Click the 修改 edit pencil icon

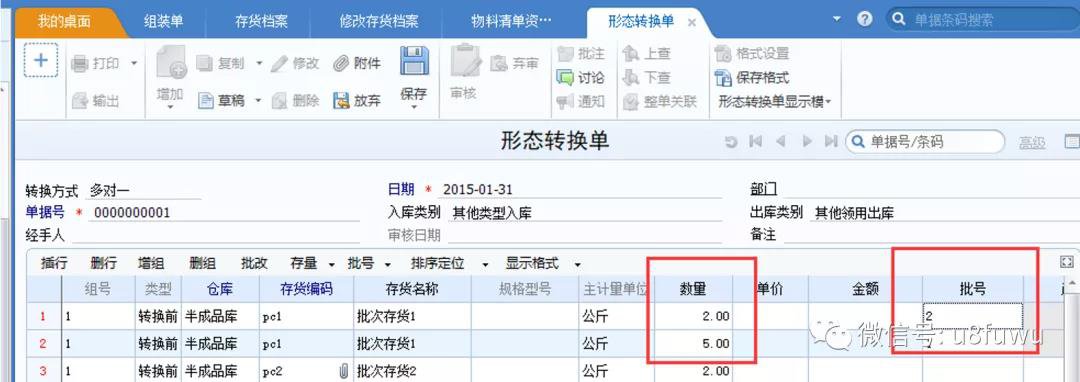pos(280,63)
